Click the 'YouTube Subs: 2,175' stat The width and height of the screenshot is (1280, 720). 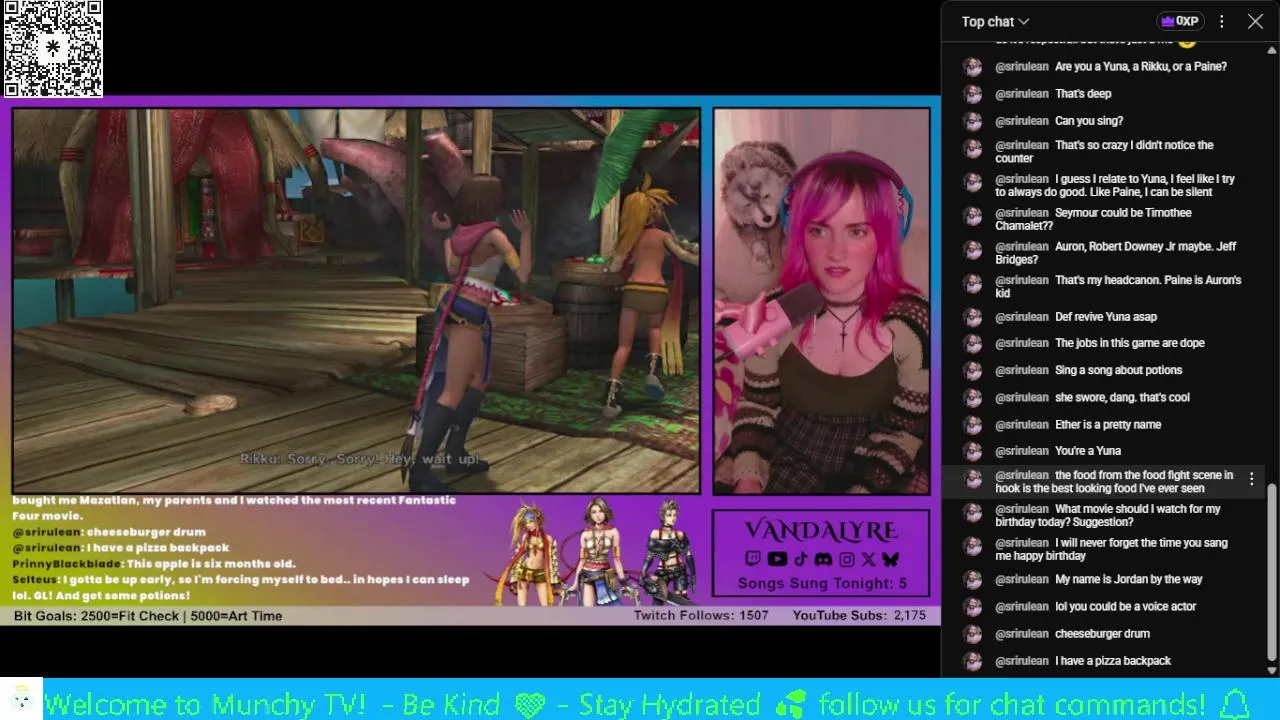tap(859, 616)
